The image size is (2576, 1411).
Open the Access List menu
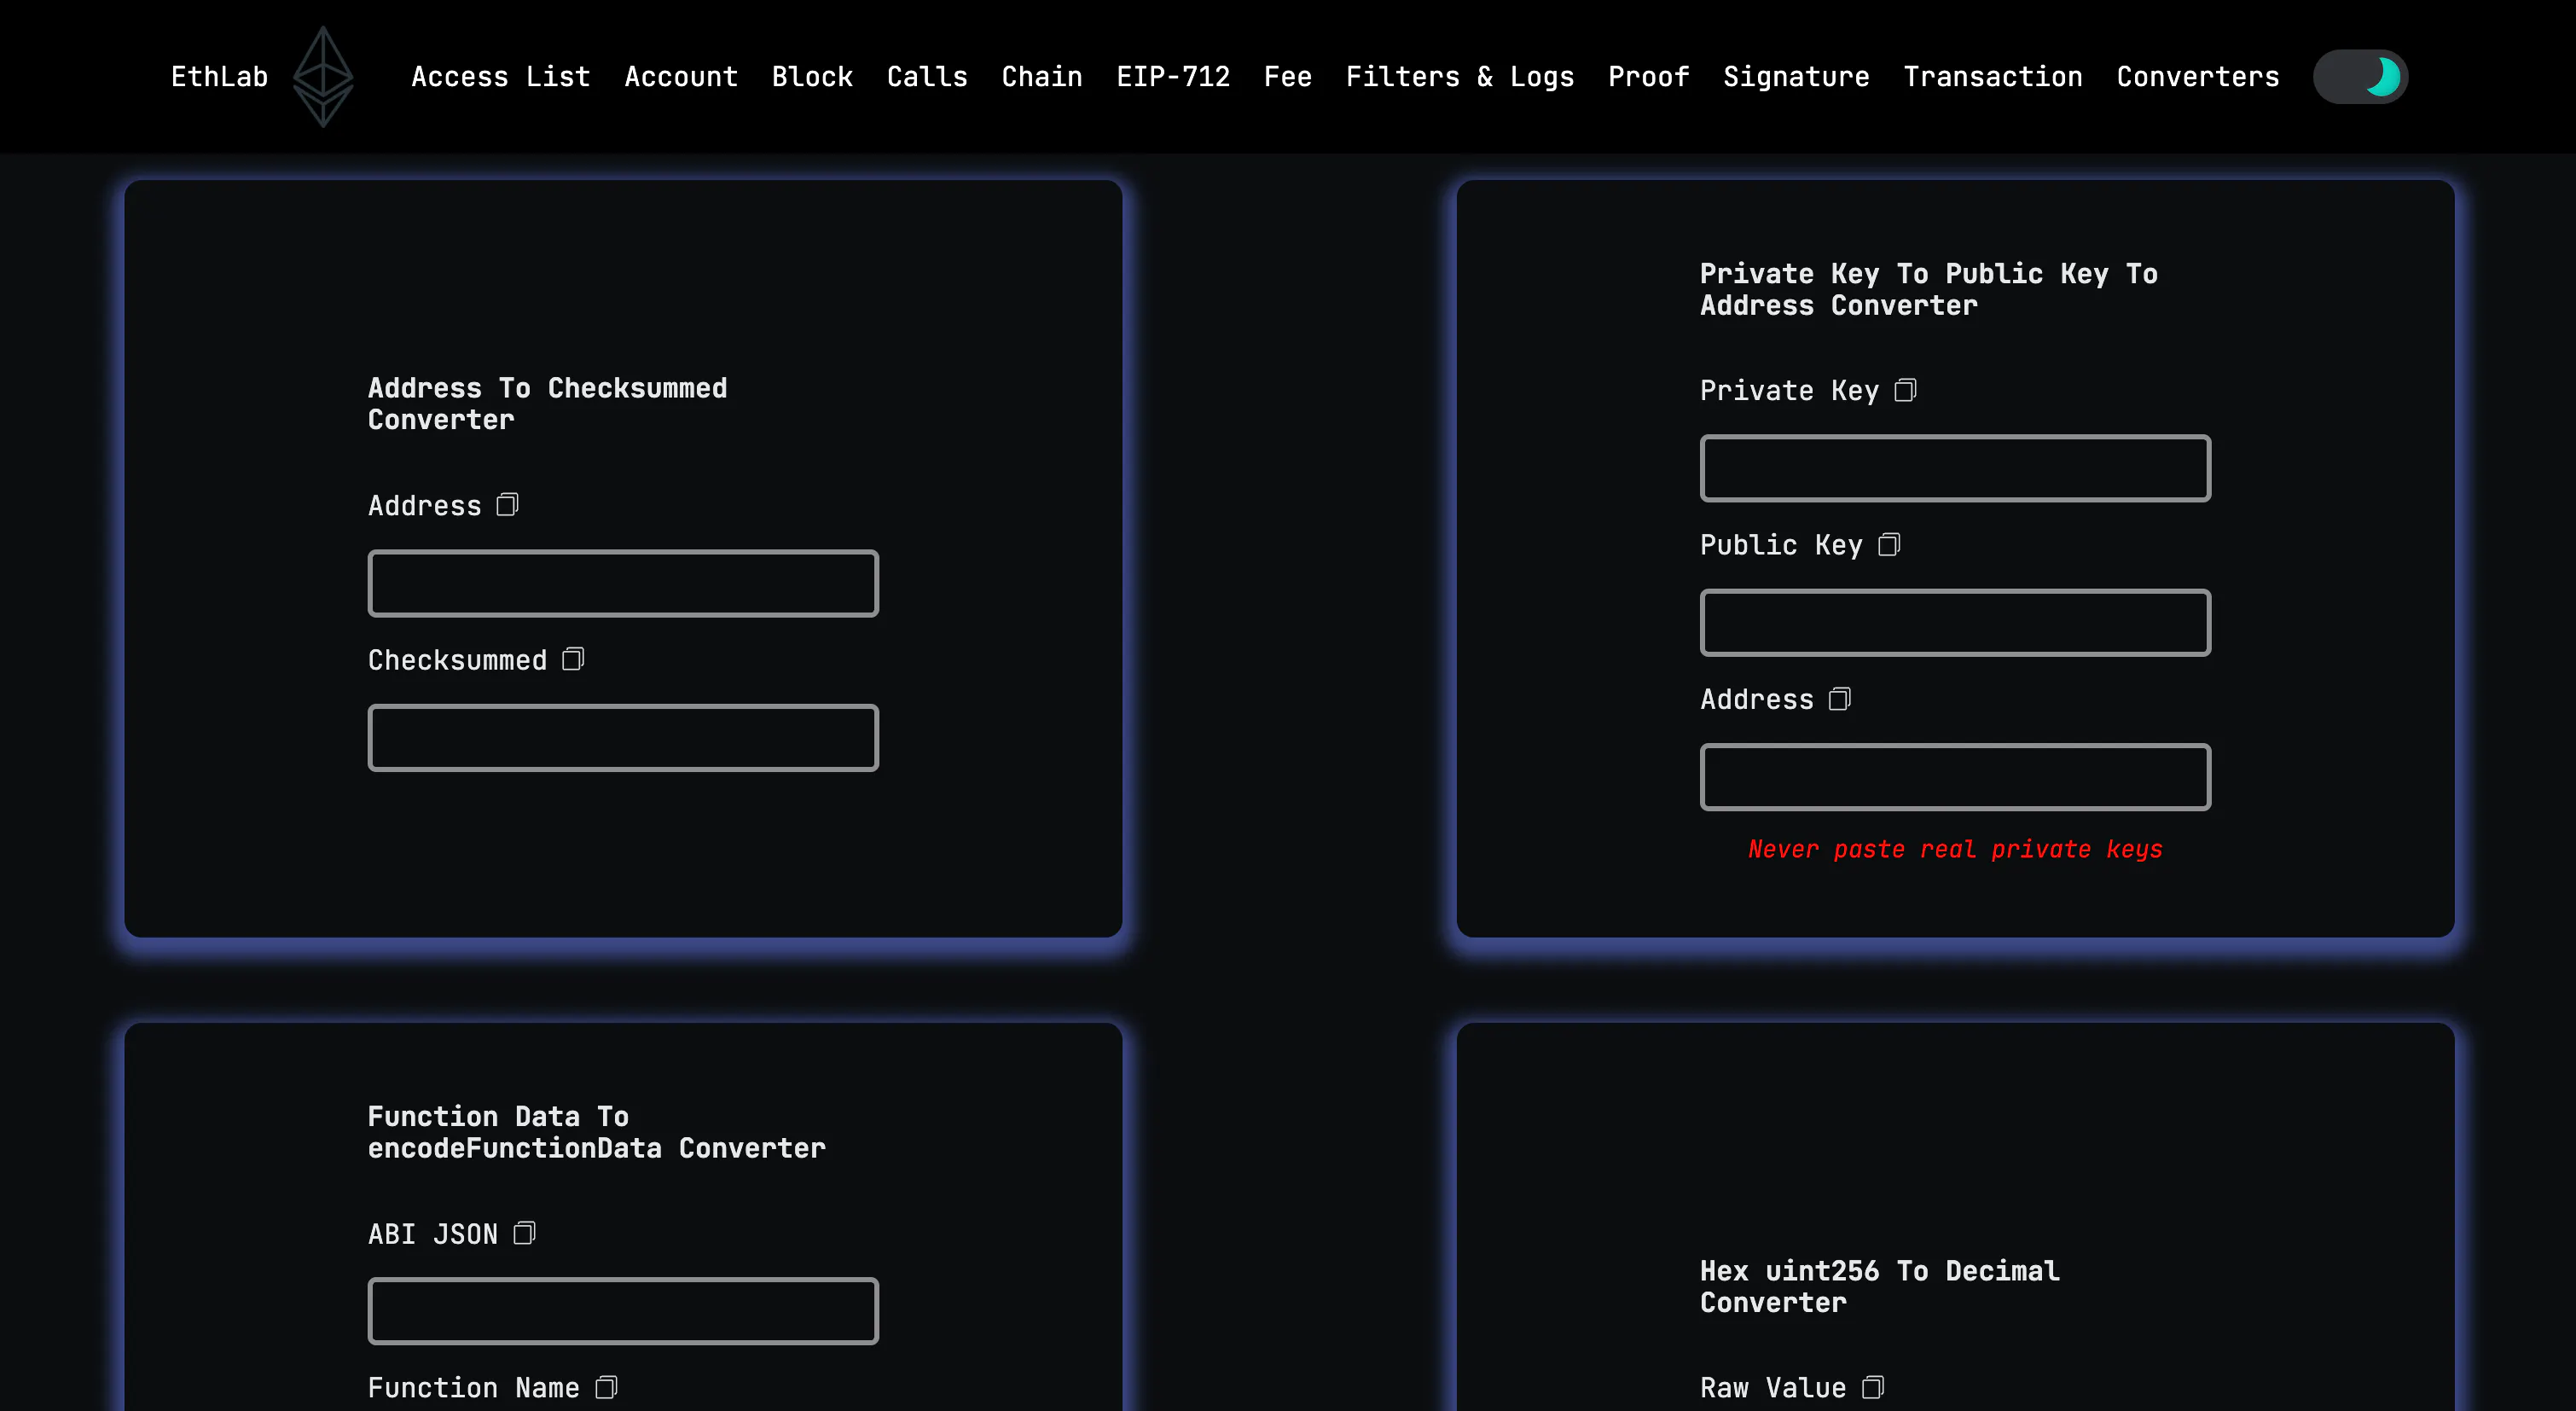pos(501,77)
